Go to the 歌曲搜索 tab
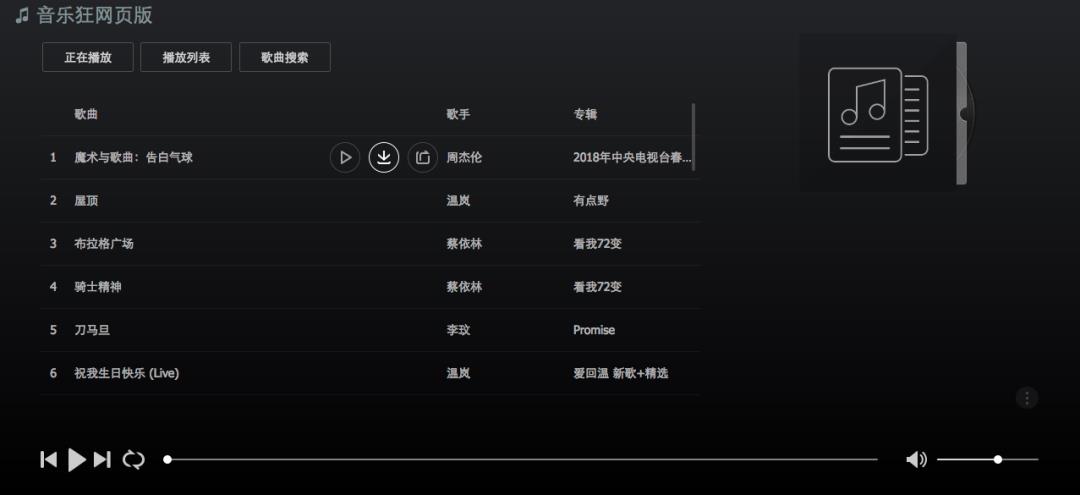This screenshot has width=1080, height=495. [284, 57]
